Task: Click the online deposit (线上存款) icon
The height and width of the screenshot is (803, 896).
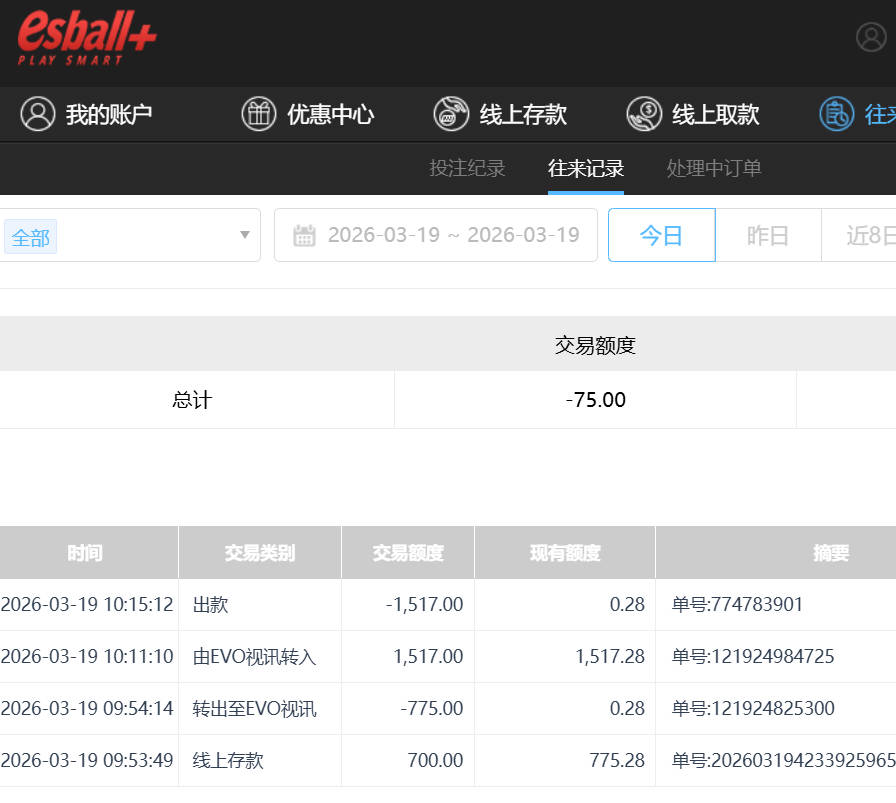Action: click(451, 114)
